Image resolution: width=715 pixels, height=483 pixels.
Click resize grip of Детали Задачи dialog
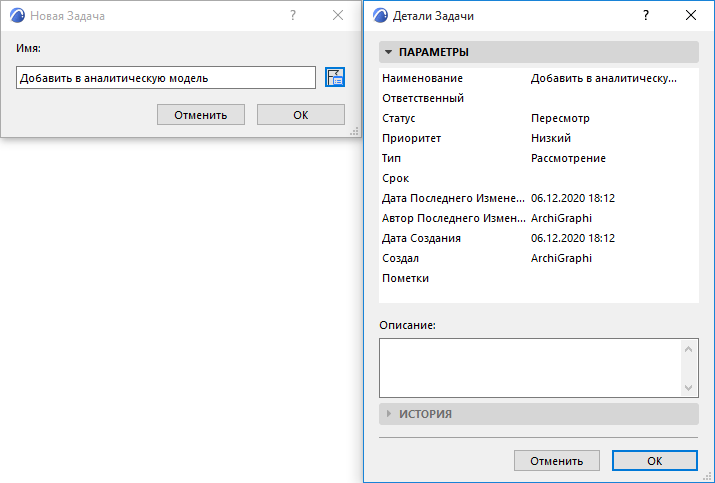click(x=707, y=477)
